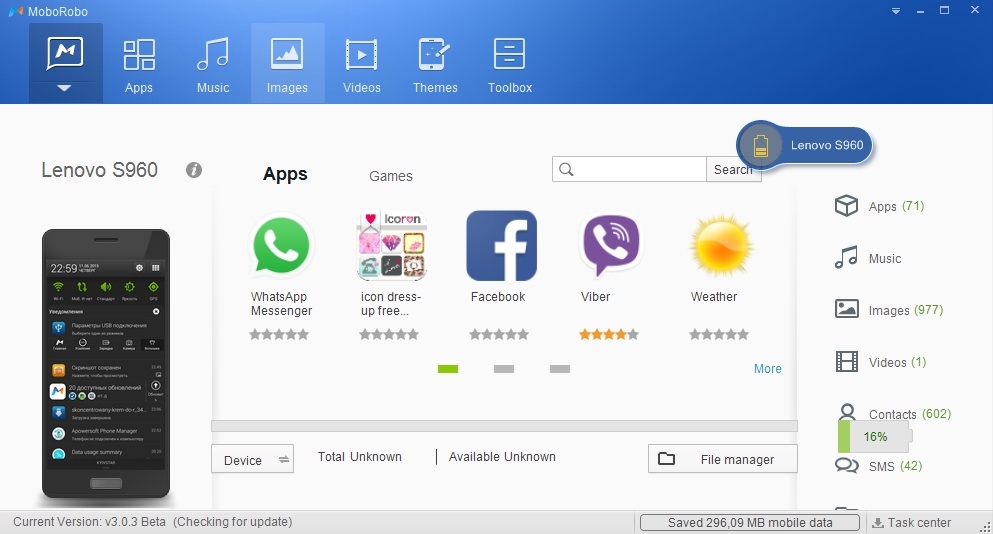Click the storage usage bar
The width and height of the screenshot is (993, 534).
click(504, 426)
